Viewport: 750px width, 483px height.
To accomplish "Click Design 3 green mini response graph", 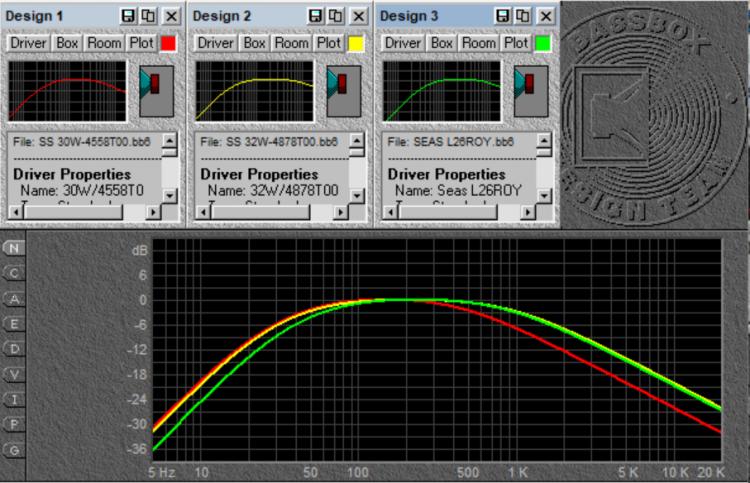I will pos(442,91).
